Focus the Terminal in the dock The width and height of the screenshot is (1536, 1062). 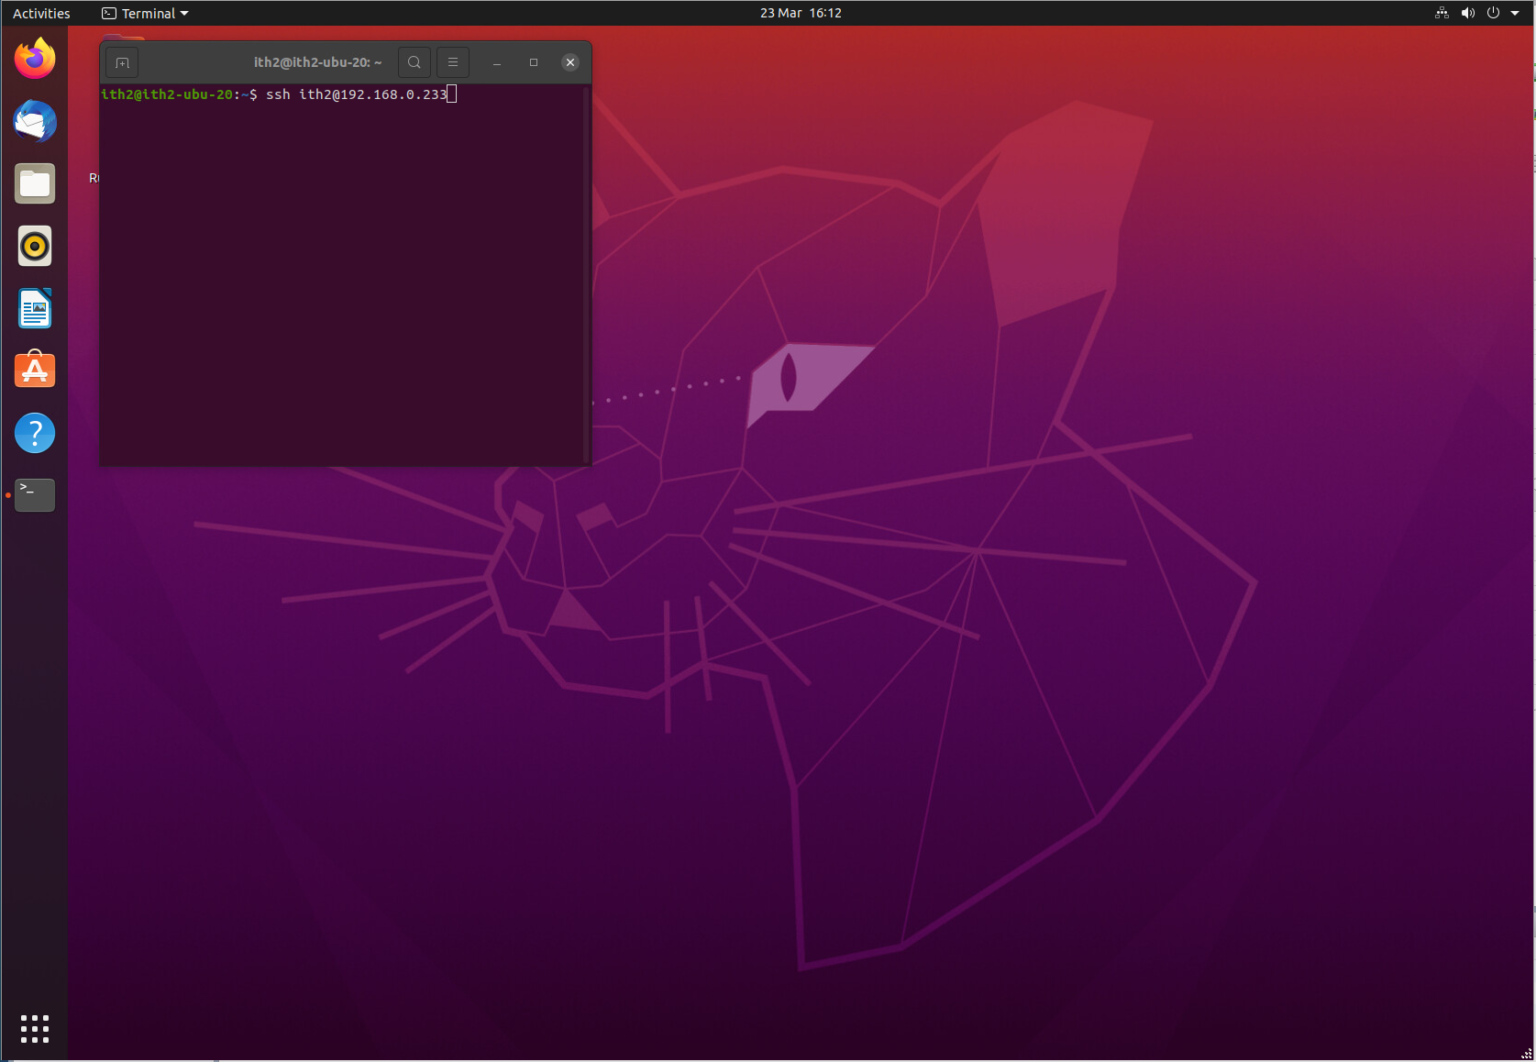coord(35,494)
